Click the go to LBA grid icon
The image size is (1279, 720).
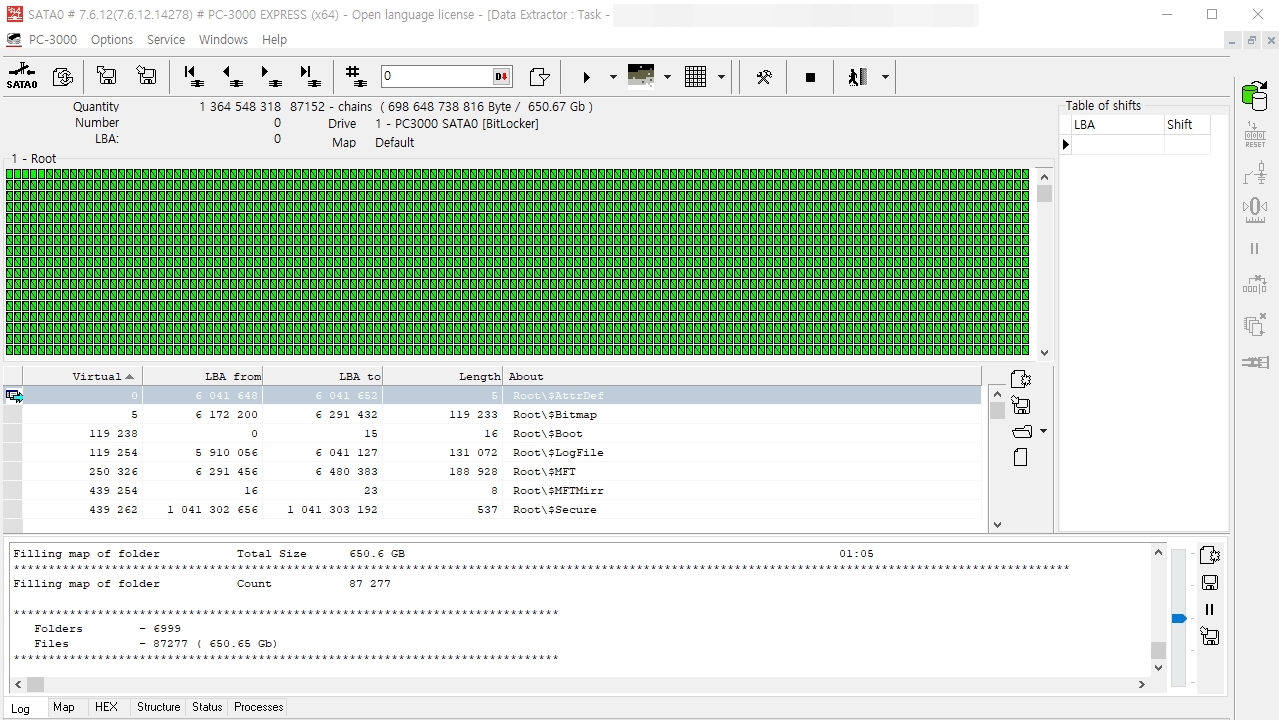[x=353, y=76]
